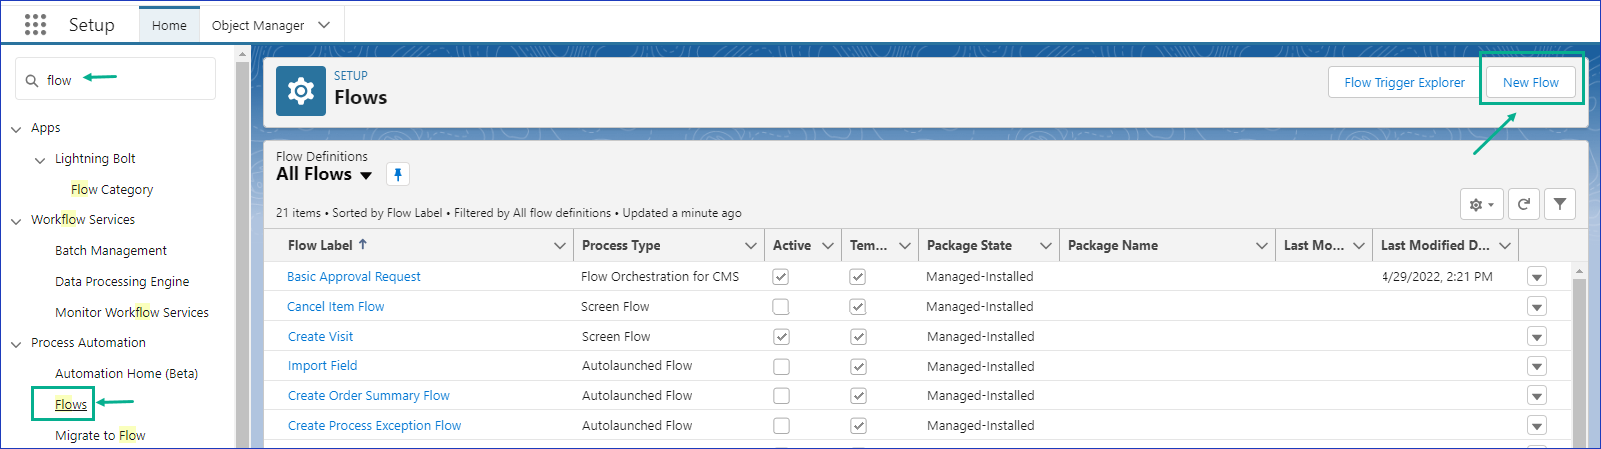Click the Flows setup gear icon
Image resolution: width=1601 pixels, height=449 pixels.
click(x=301, y=91)
